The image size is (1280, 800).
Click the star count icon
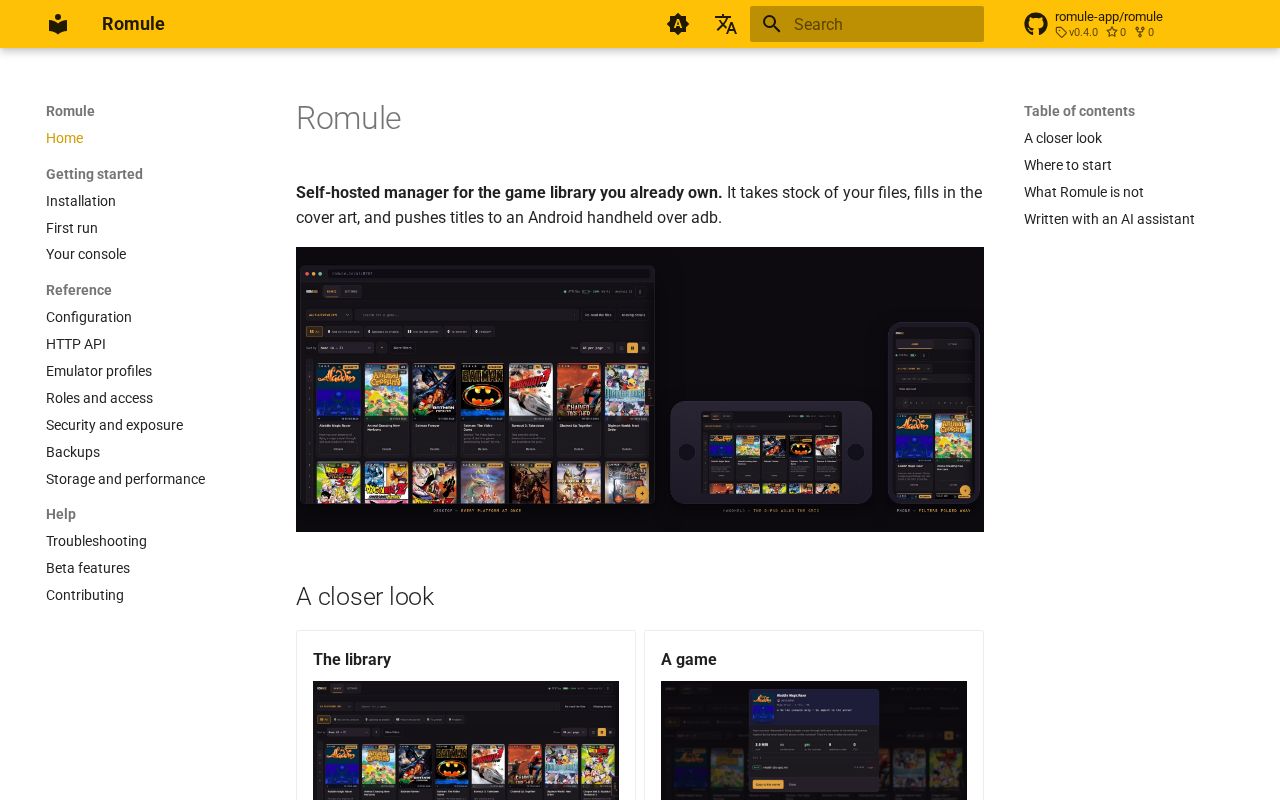1111,32
